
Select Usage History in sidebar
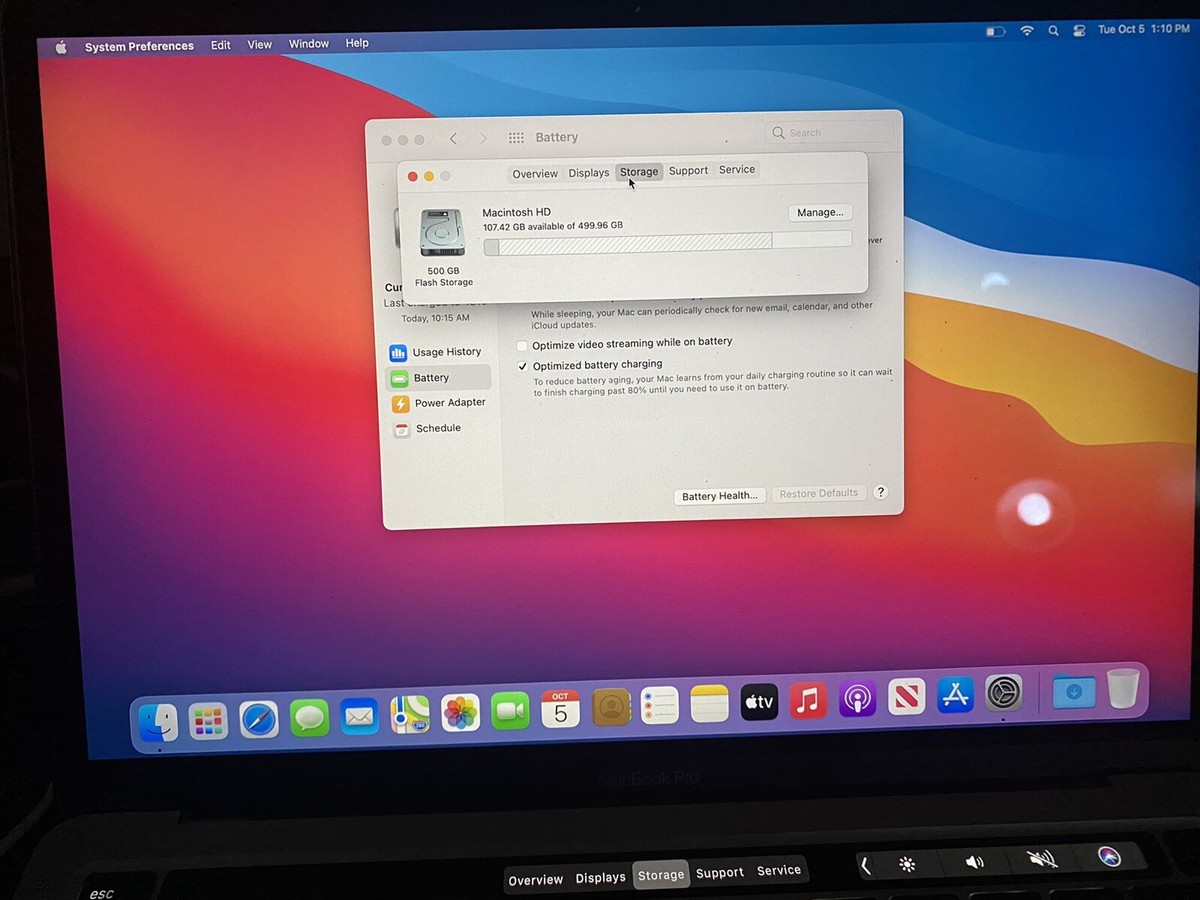[438, 352]
